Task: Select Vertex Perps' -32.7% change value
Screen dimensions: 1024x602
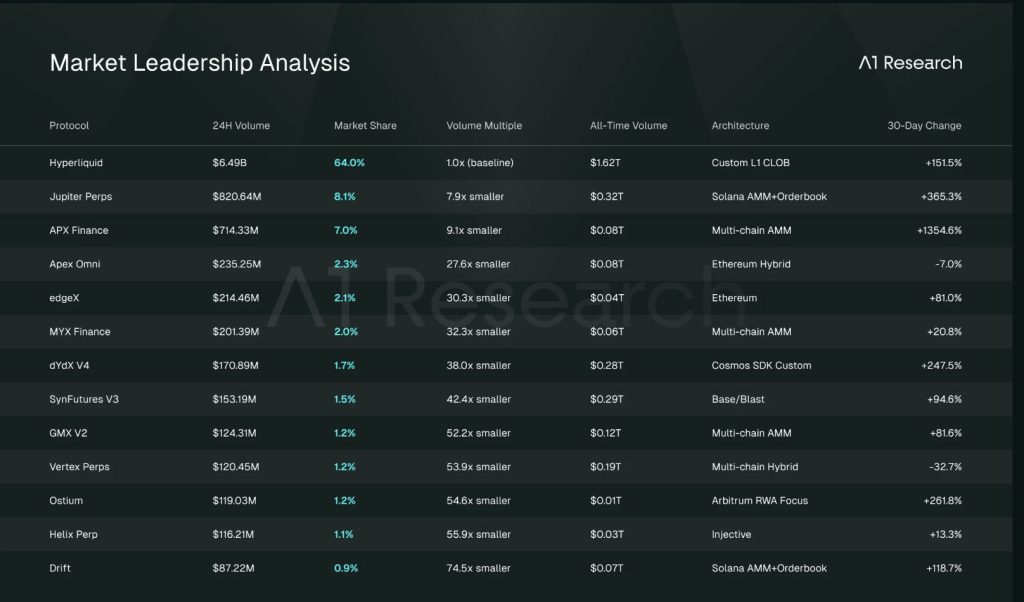Action: pyautogui.click(x=943, y=467)
